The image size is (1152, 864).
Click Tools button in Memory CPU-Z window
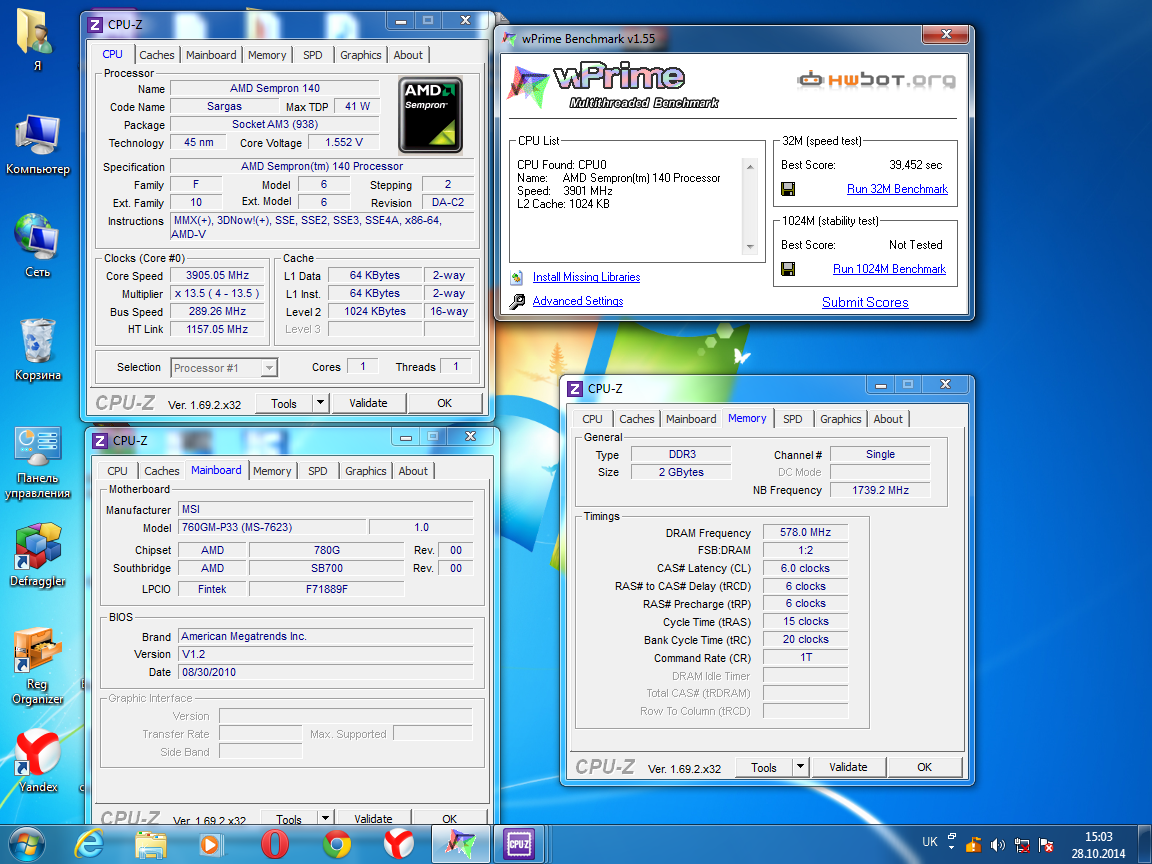click(x=763, y=767)
